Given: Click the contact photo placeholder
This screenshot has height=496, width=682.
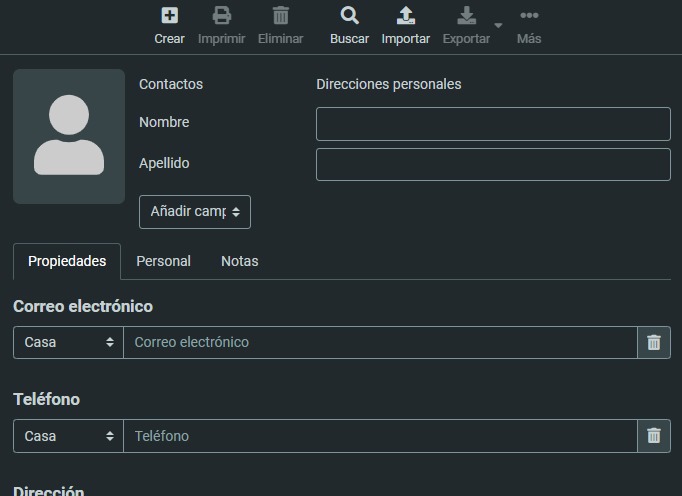Looking at the screenshot, I should click(69, 136).
